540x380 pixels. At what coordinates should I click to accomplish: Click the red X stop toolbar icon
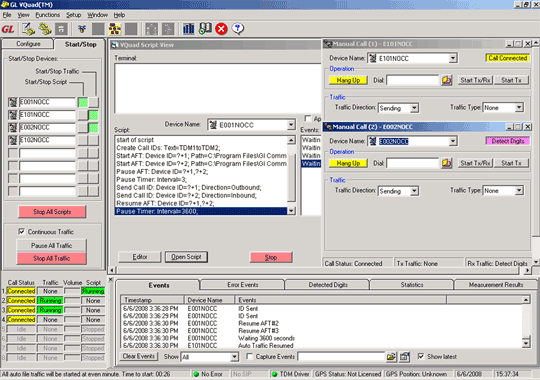[x=221, y=29]
